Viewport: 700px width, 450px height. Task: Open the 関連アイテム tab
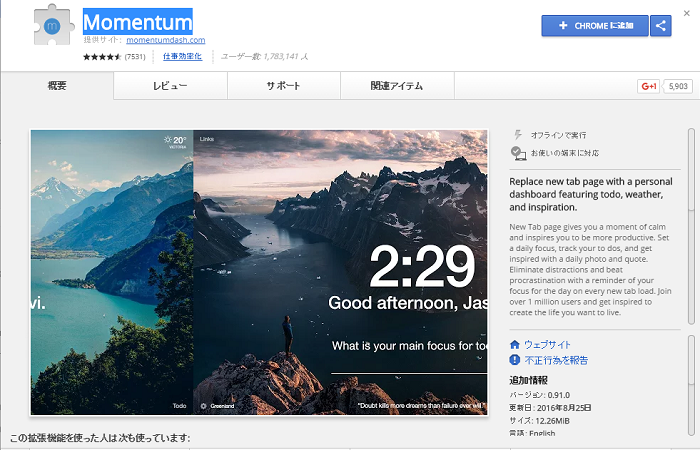coord(397,85)
